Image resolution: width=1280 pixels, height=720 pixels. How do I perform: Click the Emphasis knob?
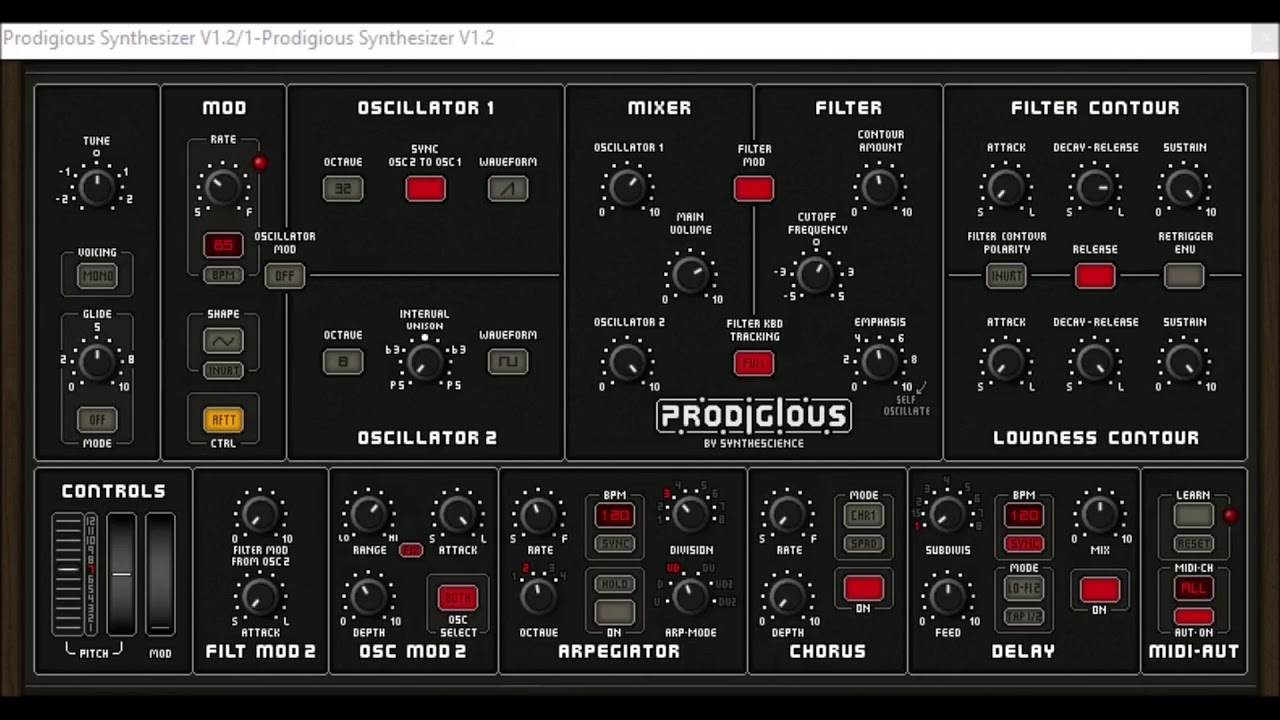click(879, 362)
